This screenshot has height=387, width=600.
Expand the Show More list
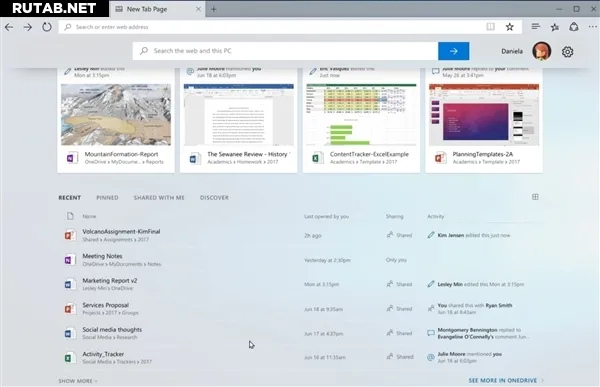click(x=78, y=381)
